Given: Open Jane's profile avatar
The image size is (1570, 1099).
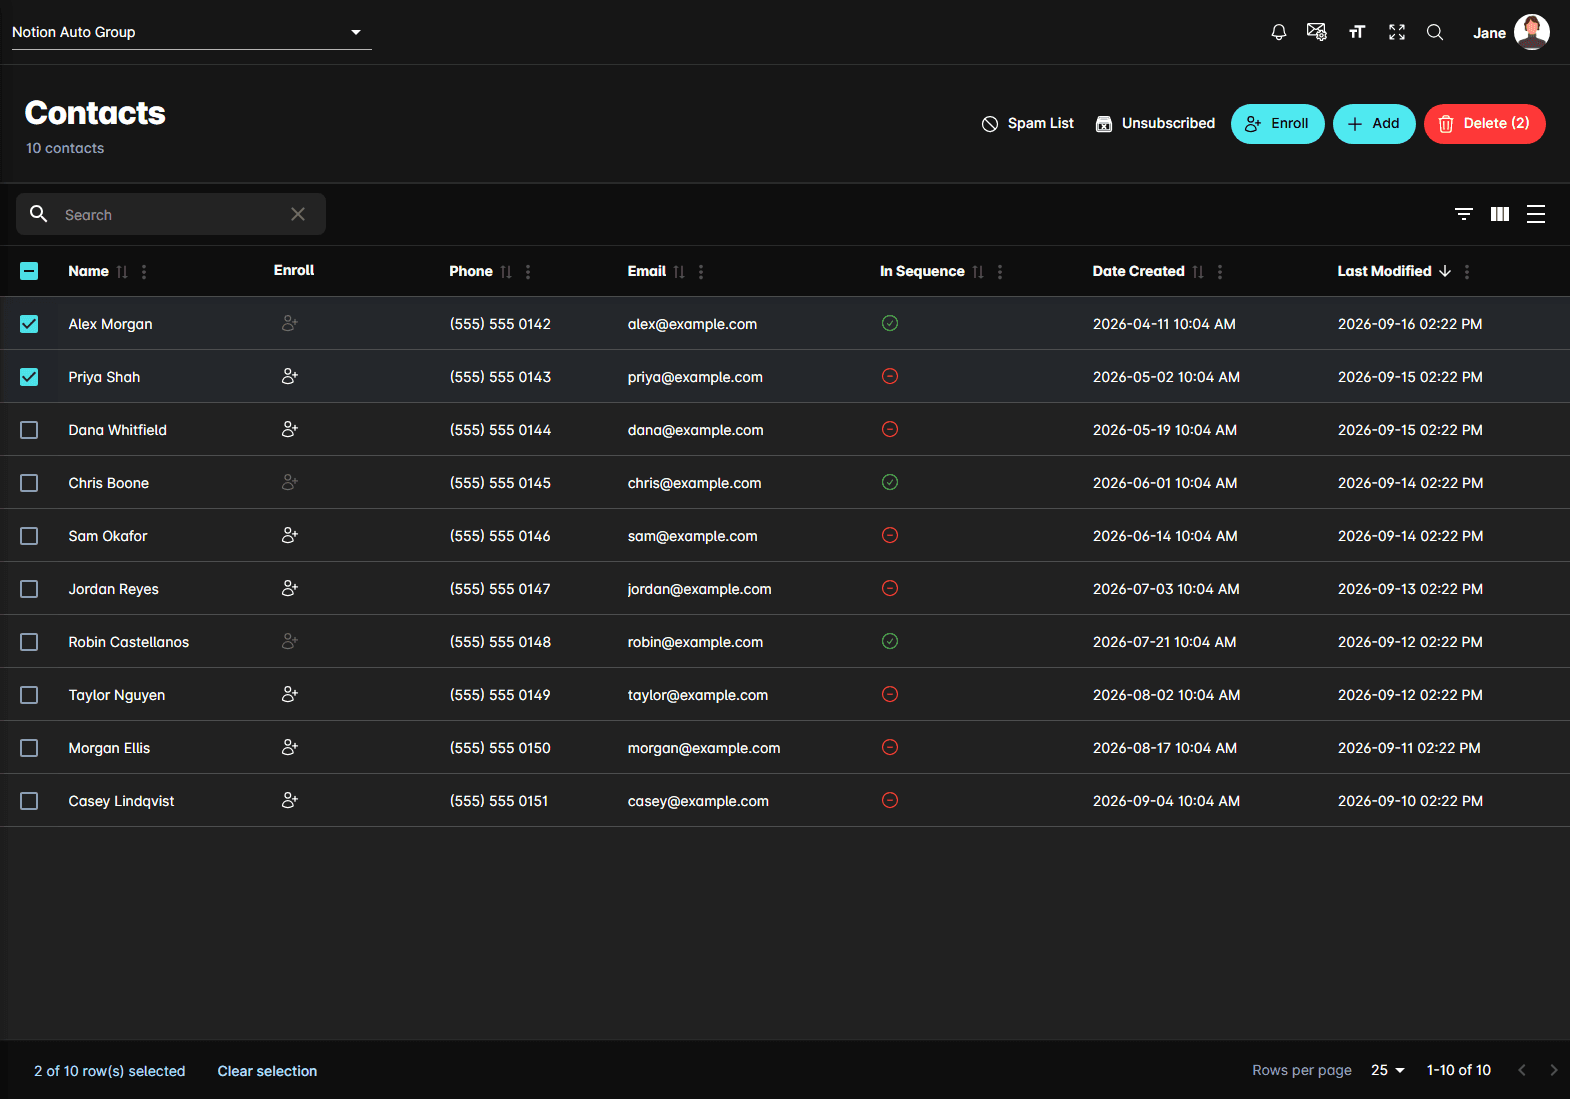Looking at the screenshot, I should click(x=1532, y=32).
